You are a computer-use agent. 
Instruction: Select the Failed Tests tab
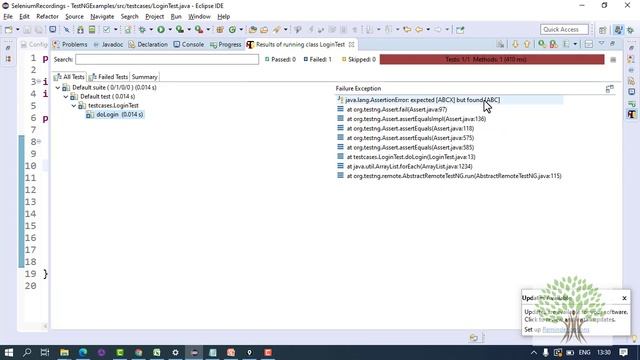pos(108,77)
